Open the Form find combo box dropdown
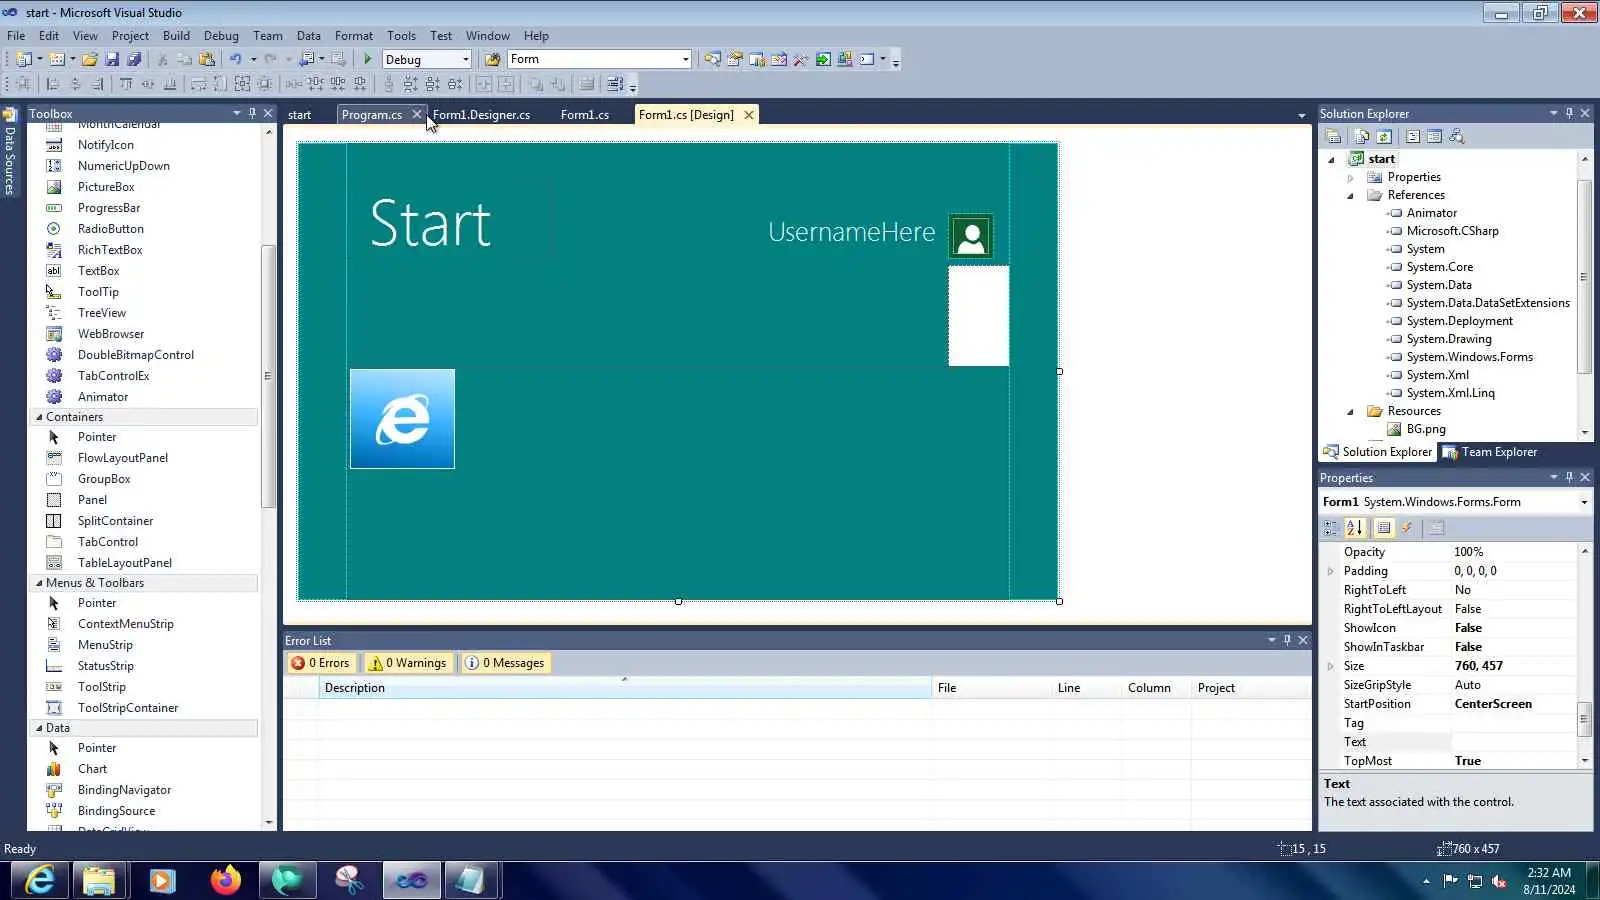This screenshot has height=900, width=1600. [685, 60]
